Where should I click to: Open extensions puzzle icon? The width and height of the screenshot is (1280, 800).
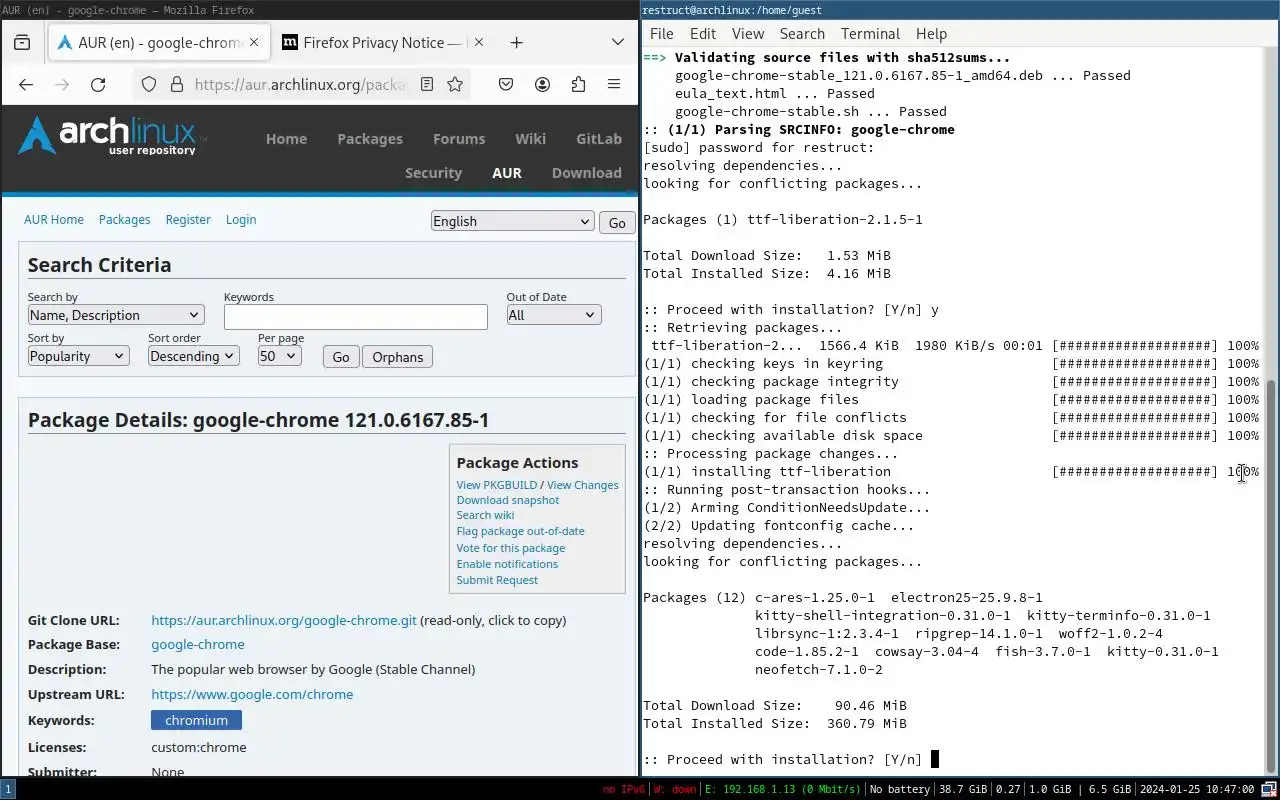(578, 85)
